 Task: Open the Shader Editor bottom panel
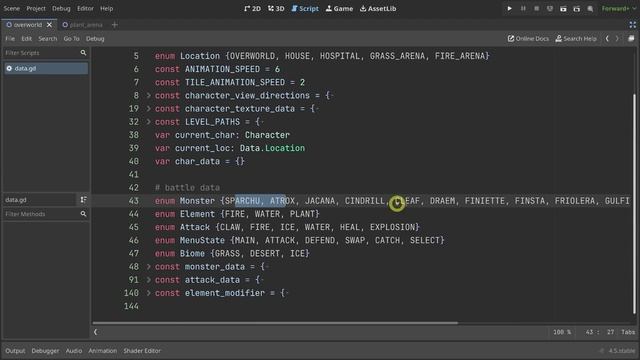[x=142, y=351]
